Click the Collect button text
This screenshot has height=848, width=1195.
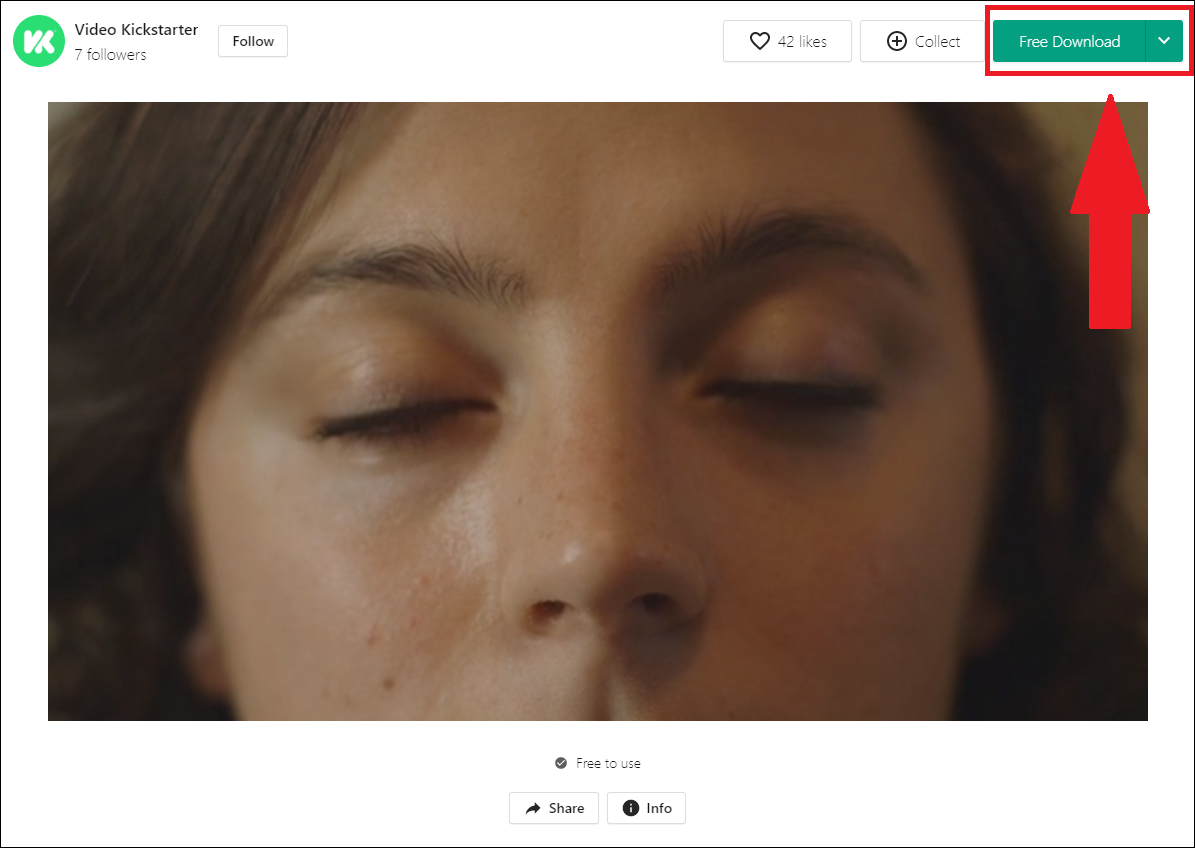[937, 42]
